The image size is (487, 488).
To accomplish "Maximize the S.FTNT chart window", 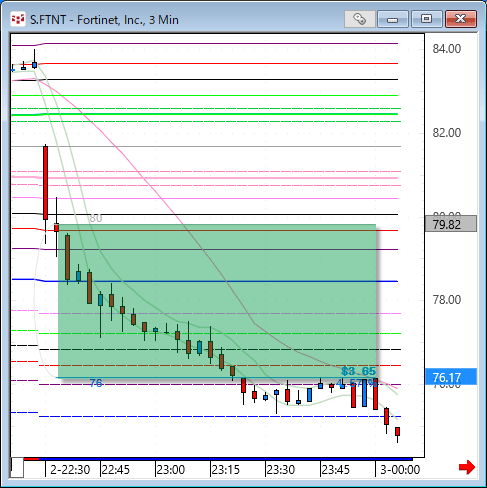I will [x=426, y=19].
